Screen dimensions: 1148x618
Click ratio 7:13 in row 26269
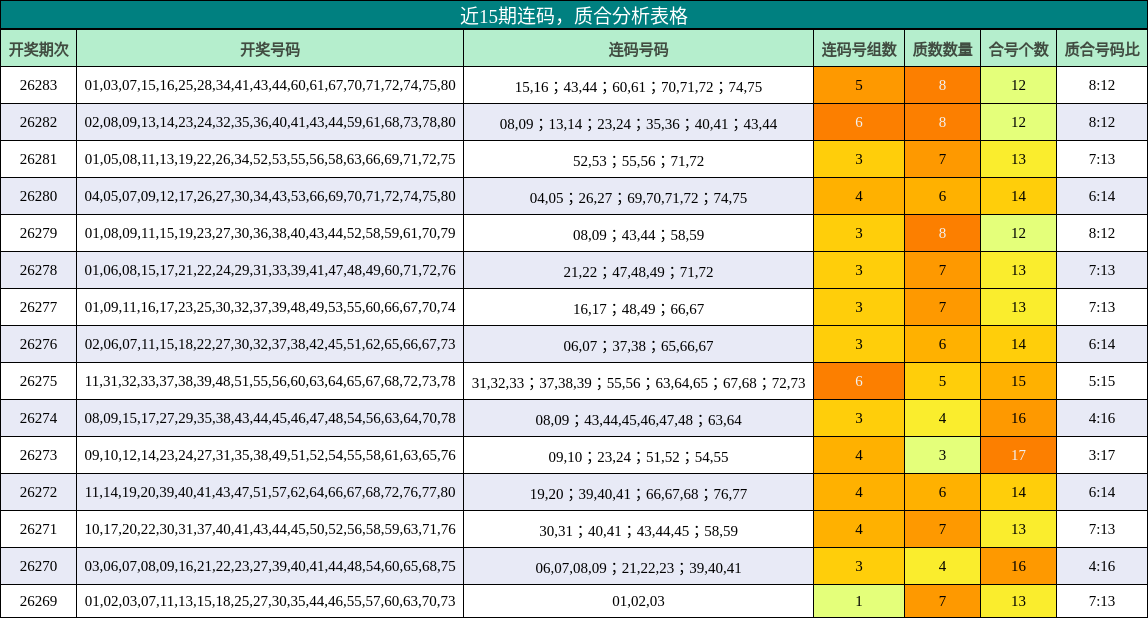tap(1102, 601)
